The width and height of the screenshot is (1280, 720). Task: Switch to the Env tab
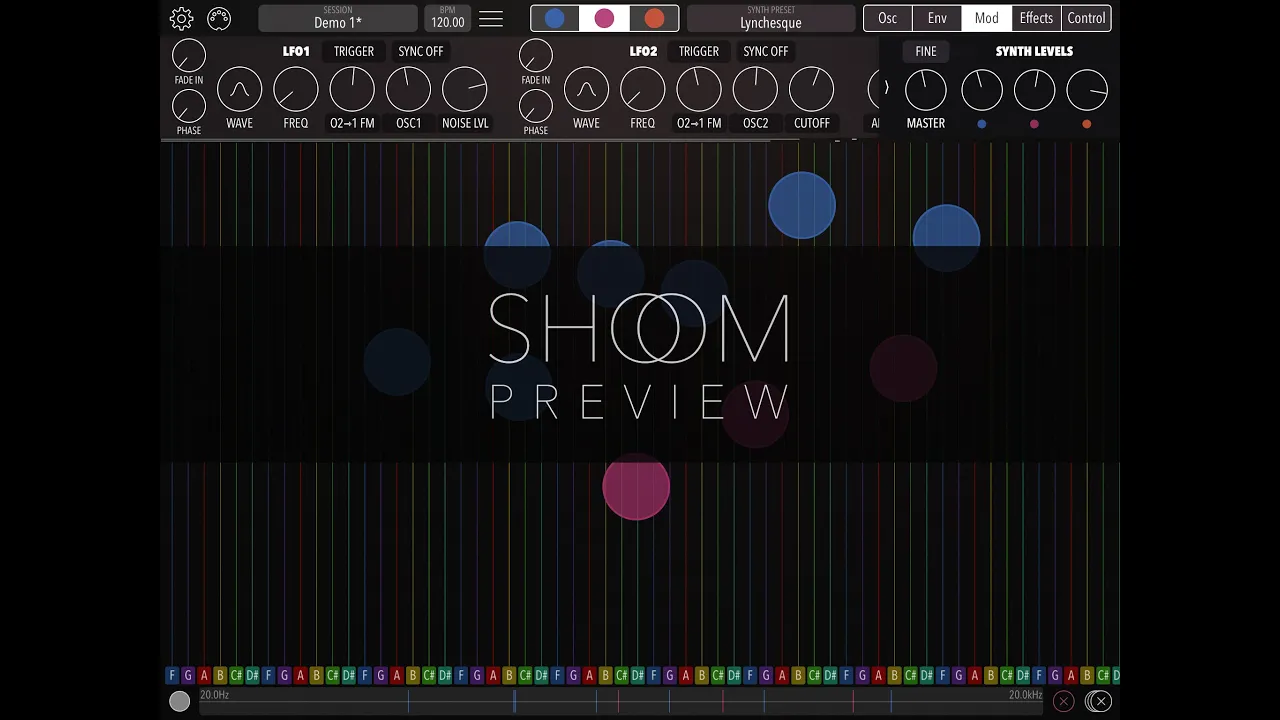pyautogui.click(x=937, y=18)
